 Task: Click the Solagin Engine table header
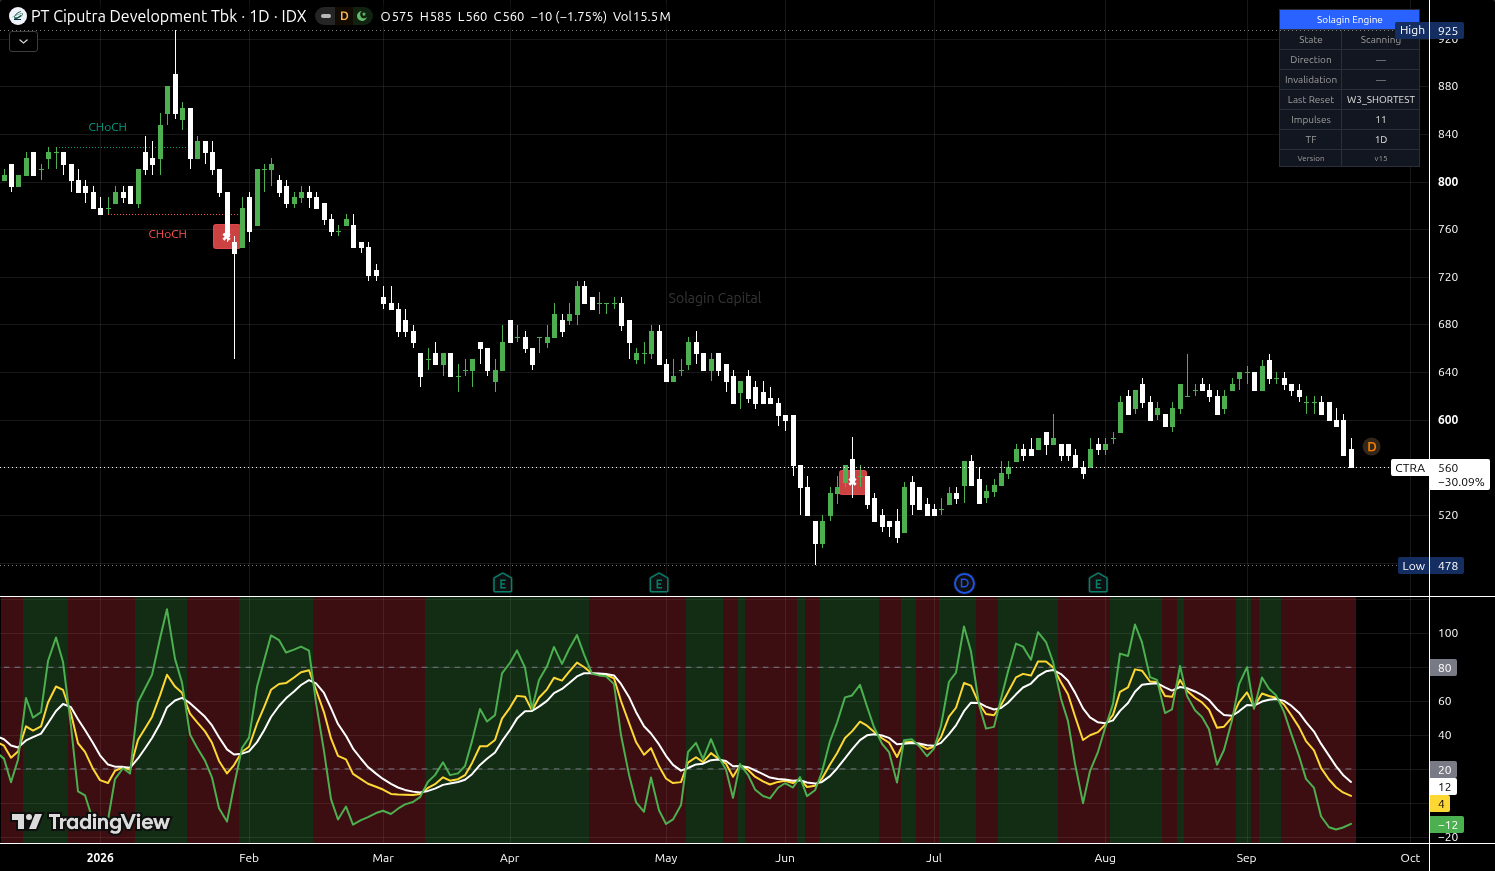point(1349,19)
